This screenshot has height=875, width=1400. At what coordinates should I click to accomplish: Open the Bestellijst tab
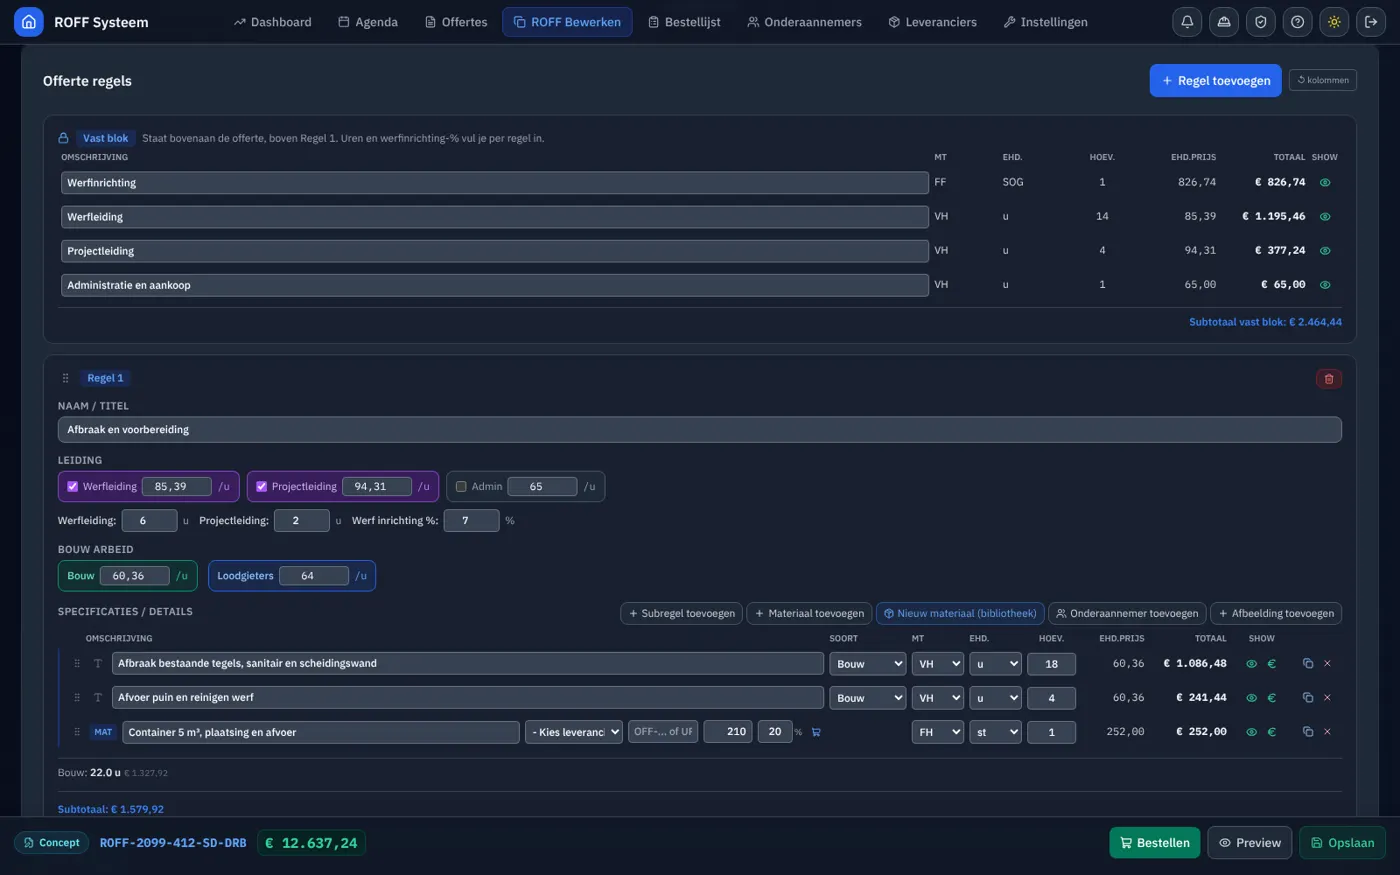click(684, 22)
